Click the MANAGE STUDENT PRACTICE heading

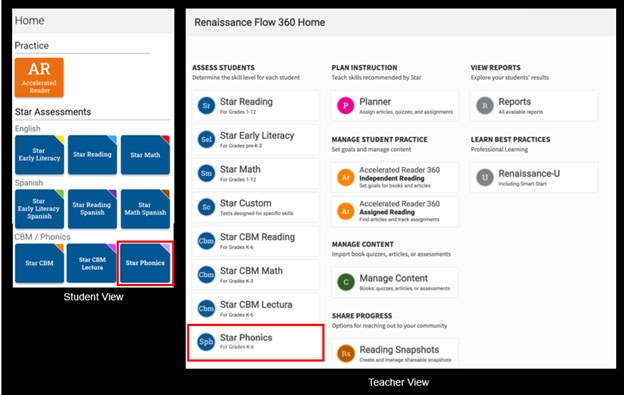pyautogui.click(x=379, y=140)
